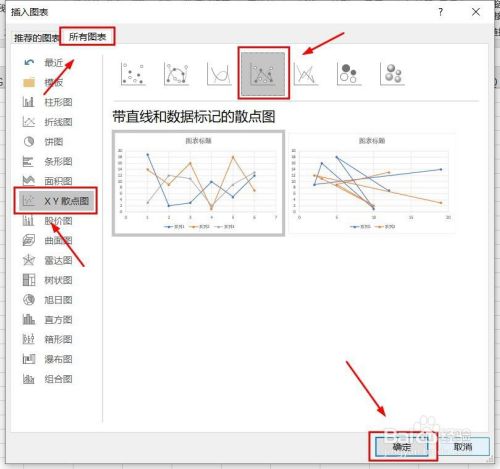
Task: Select 箱形图 box and whisker category
Action: tap(47, 339)
